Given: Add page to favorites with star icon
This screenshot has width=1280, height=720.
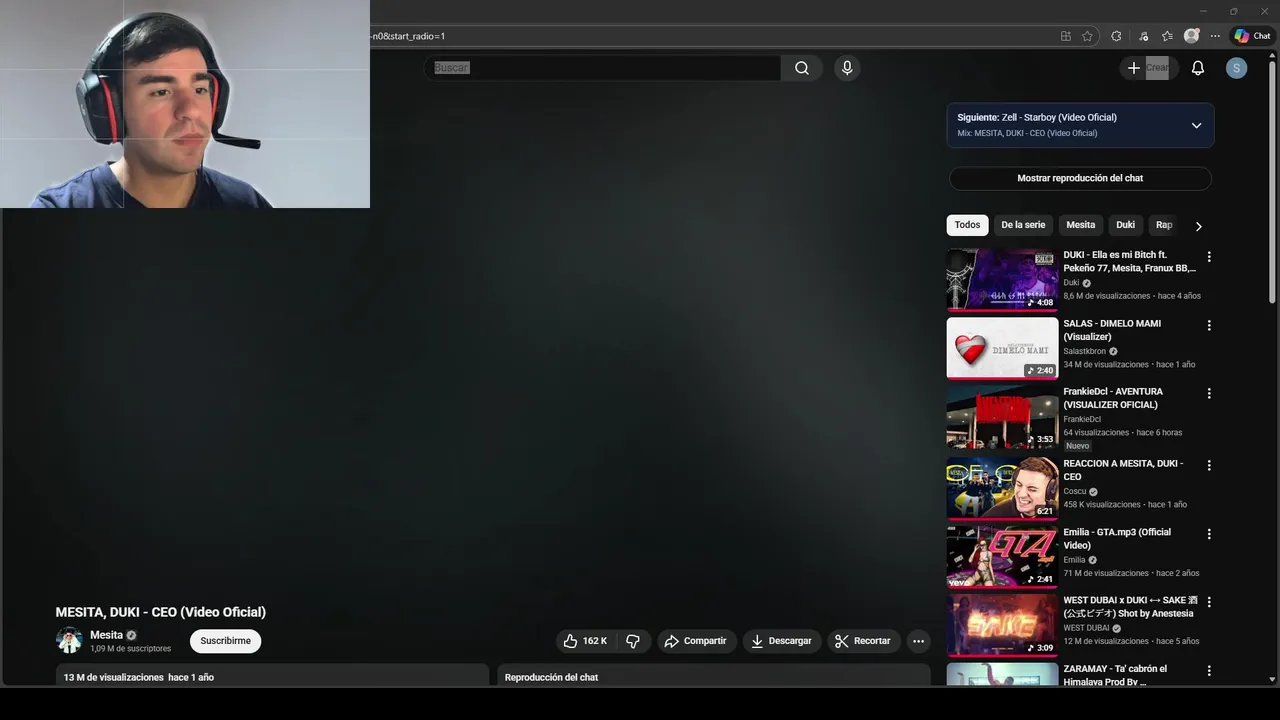Looking at the screenshot, I should pyautogui.click(x=1087, y=36).
